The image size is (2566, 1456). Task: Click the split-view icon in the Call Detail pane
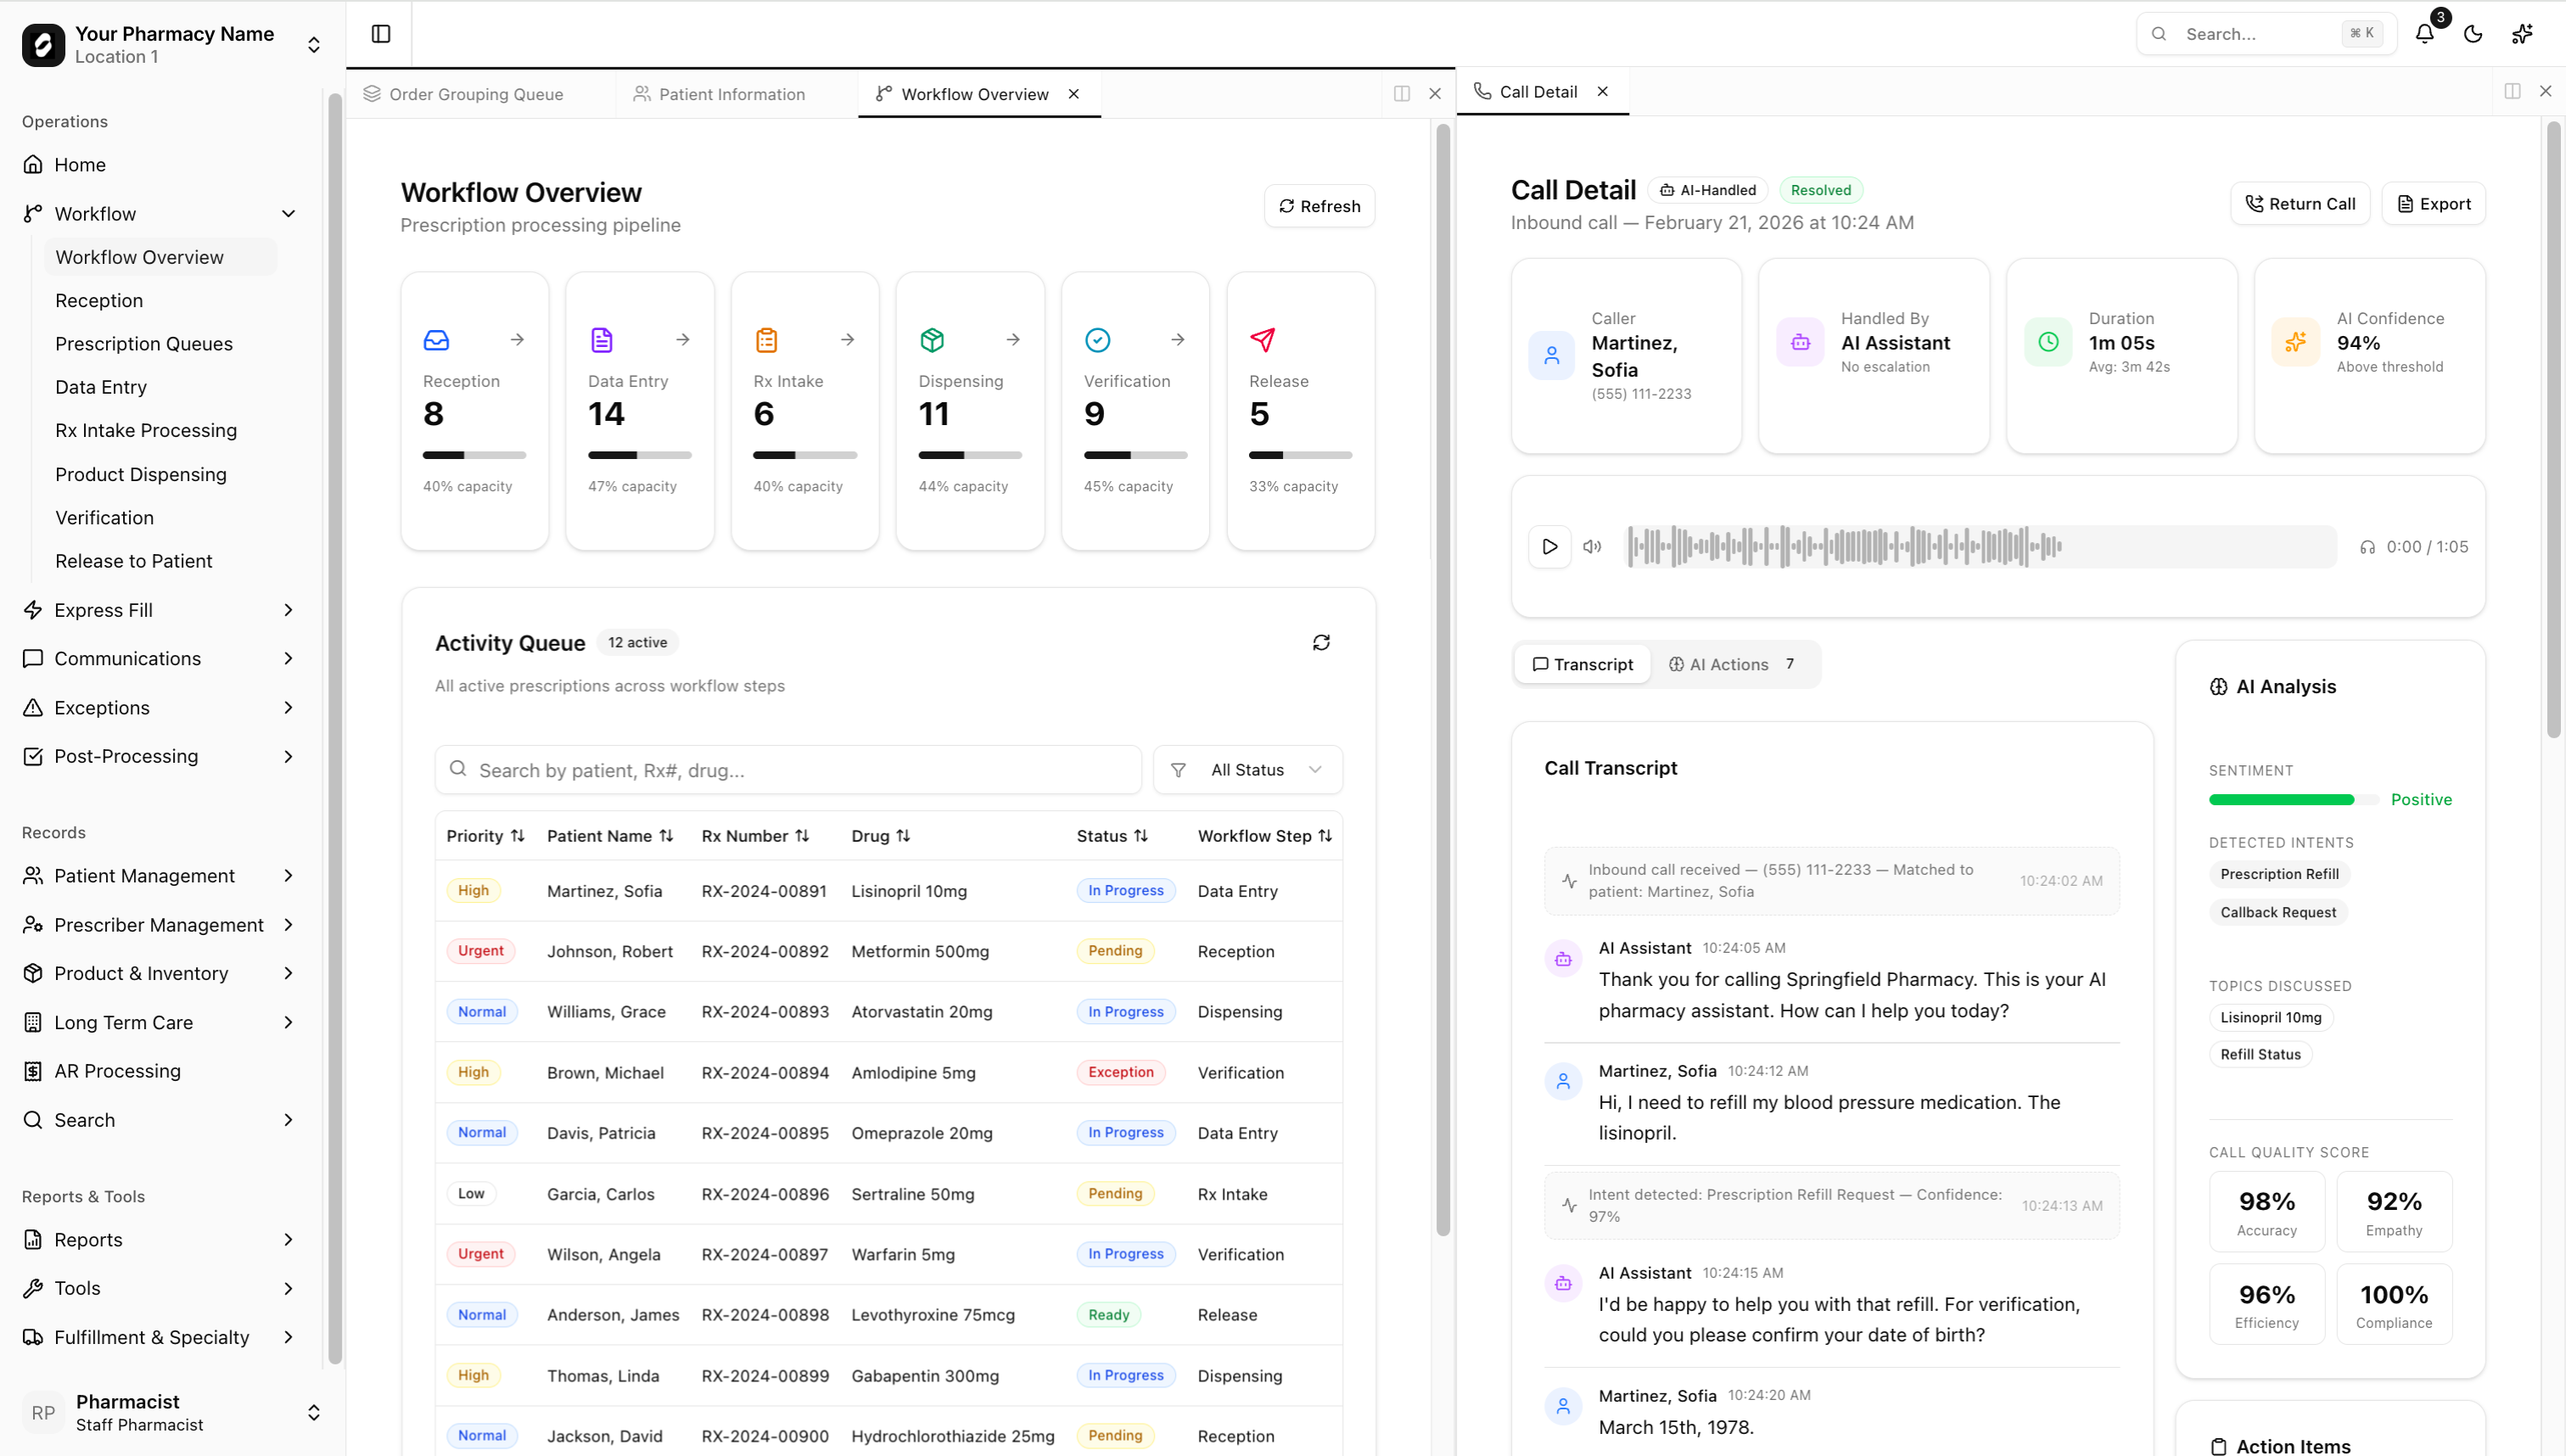(x=2512, y=91)
